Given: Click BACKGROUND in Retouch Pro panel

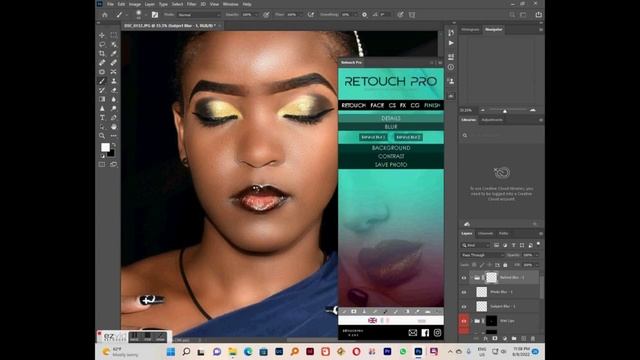Looking at the screenshot, I should 391,148.
